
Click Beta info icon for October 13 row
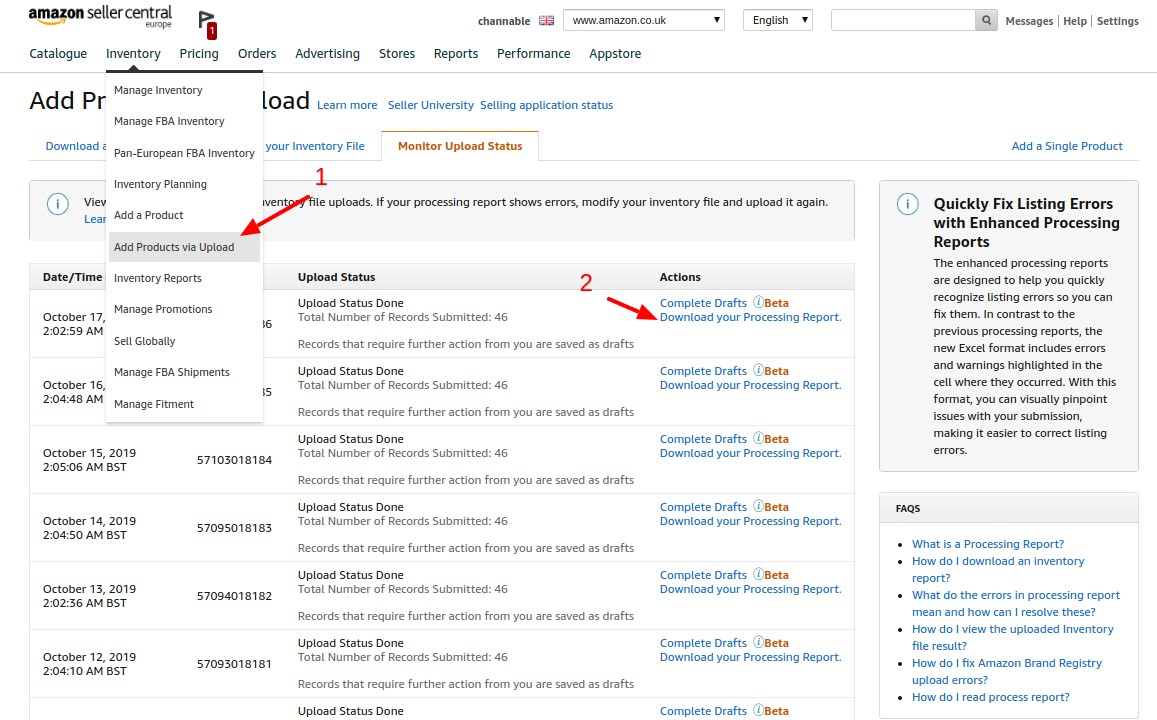pyautogui.click(x=758, y=574)
